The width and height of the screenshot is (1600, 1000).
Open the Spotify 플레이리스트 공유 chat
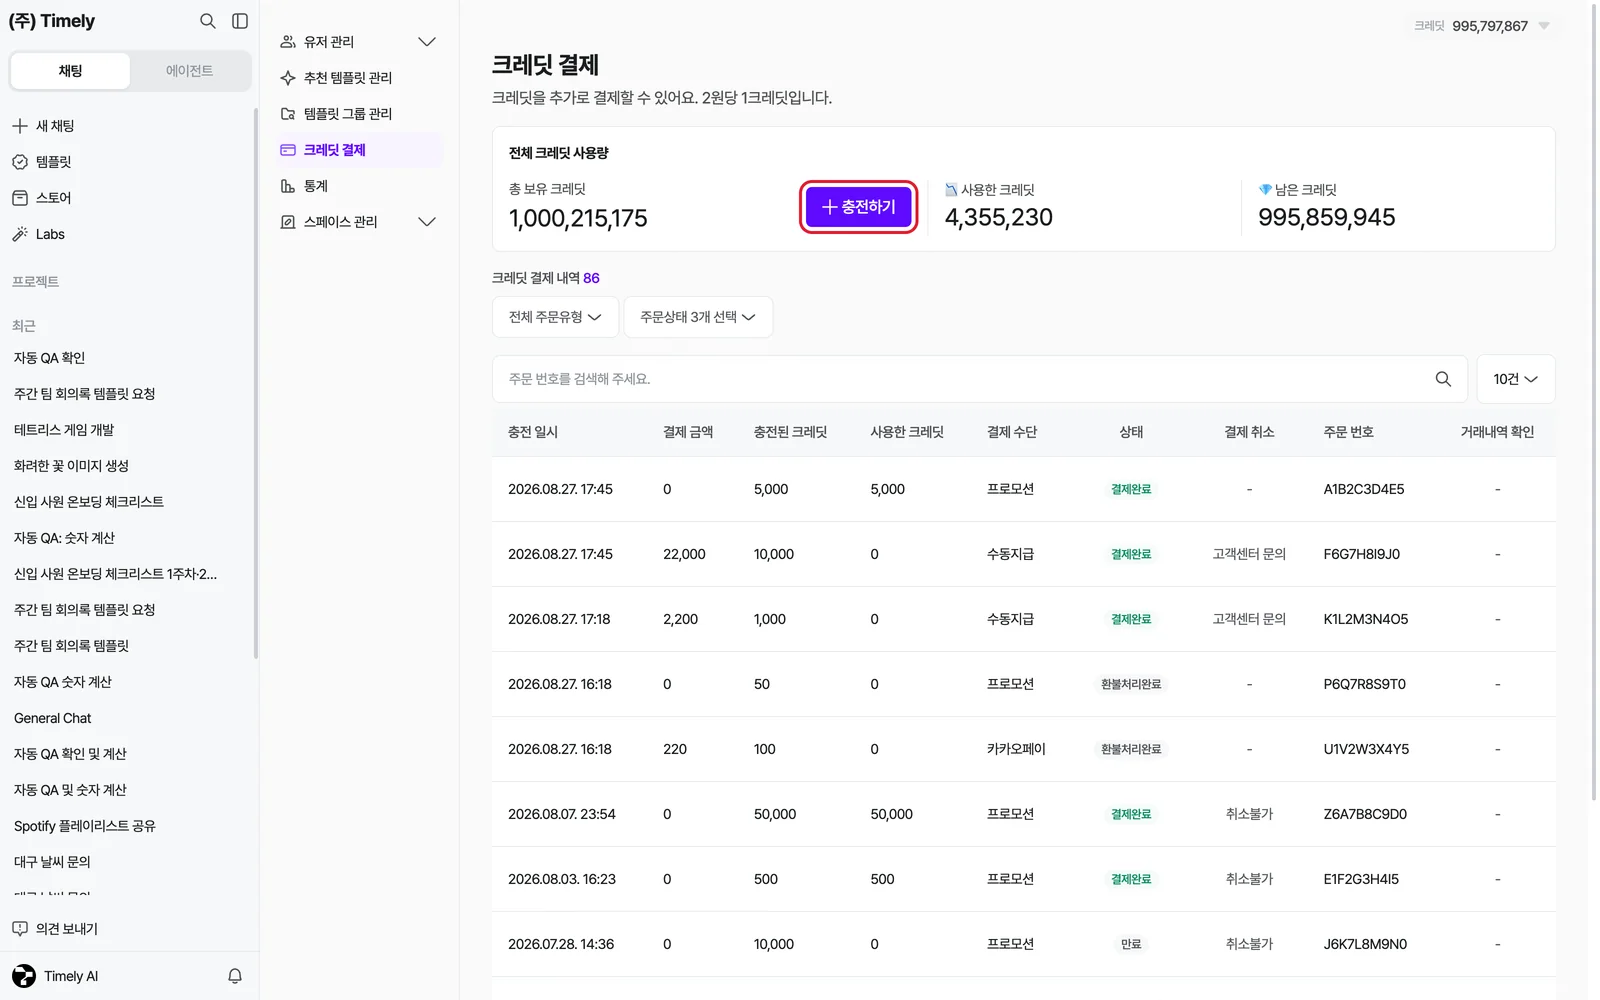pos(85,826)
